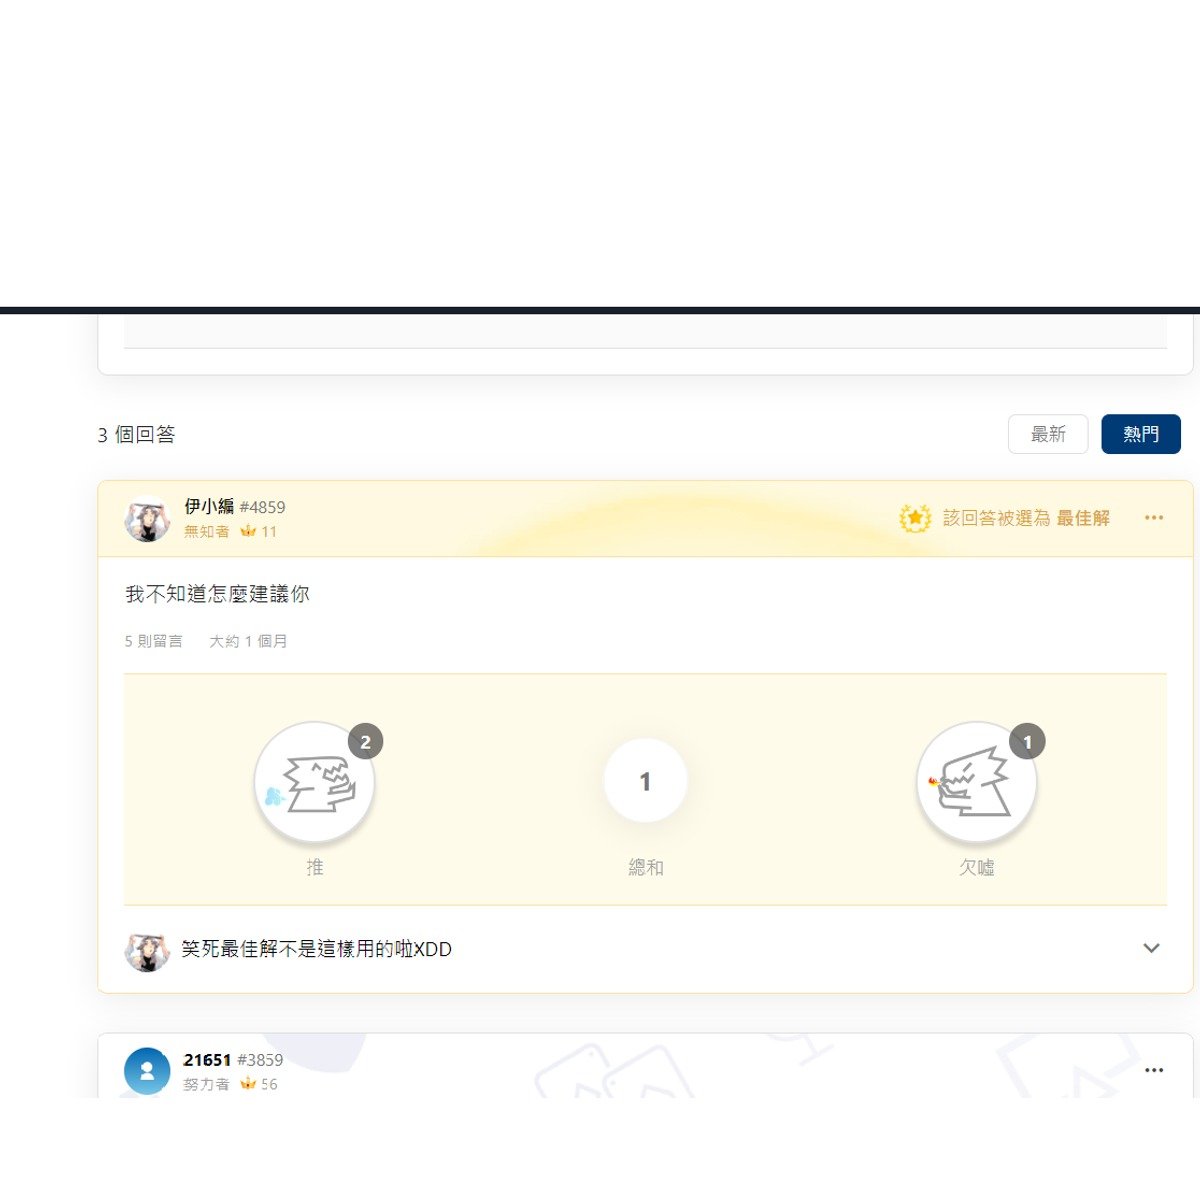Image resolution: width=1200 pixels, height=1200 pixels.
Task: Click crown icon next to score 11
Action: pyautogui.click(x=247, y=532)
